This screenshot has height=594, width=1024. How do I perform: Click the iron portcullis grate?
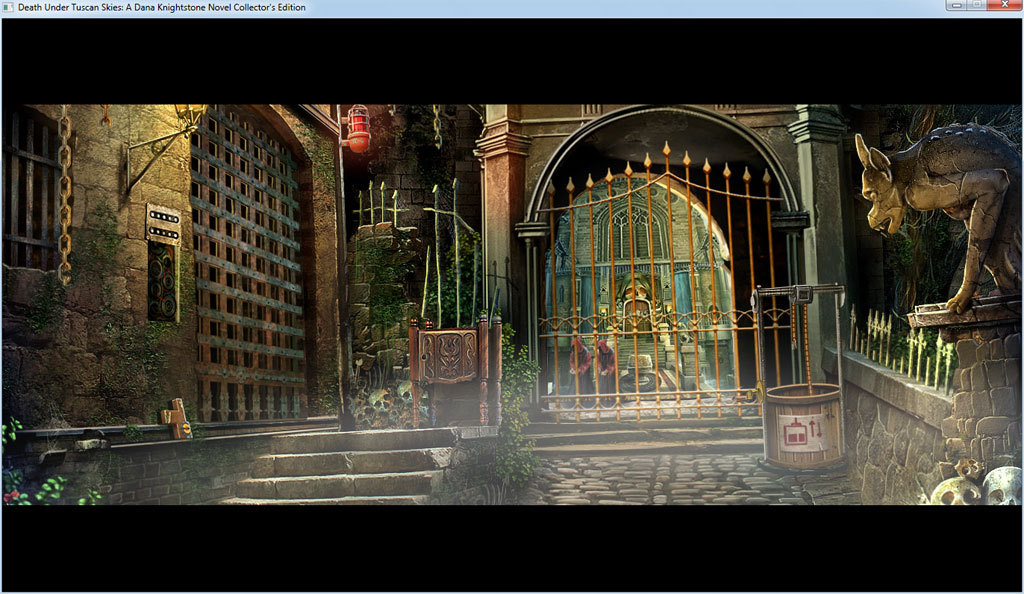247,264
